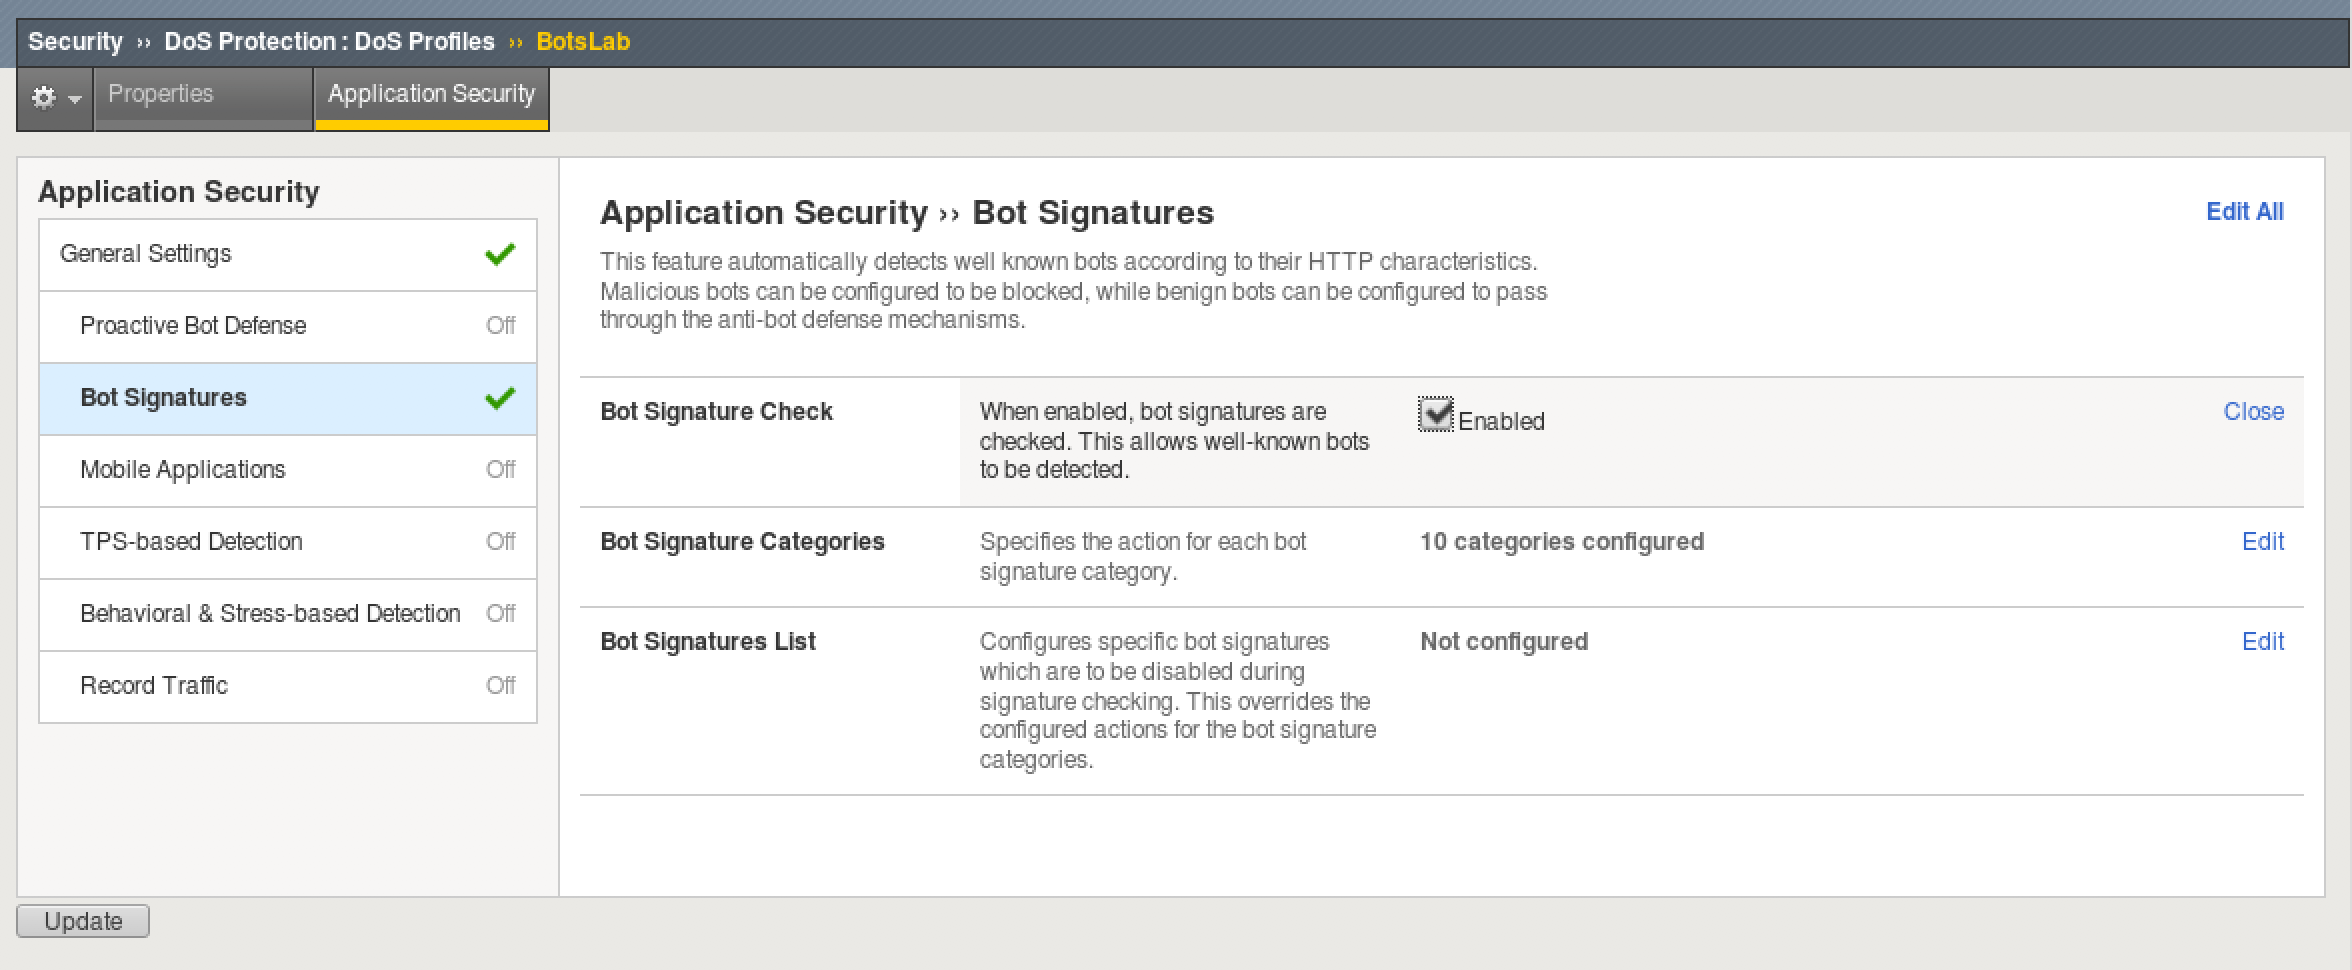This screenshot has width=2352, height=970.
Task: Edit the Bot Signatures List
Action: coord(2263,642)
